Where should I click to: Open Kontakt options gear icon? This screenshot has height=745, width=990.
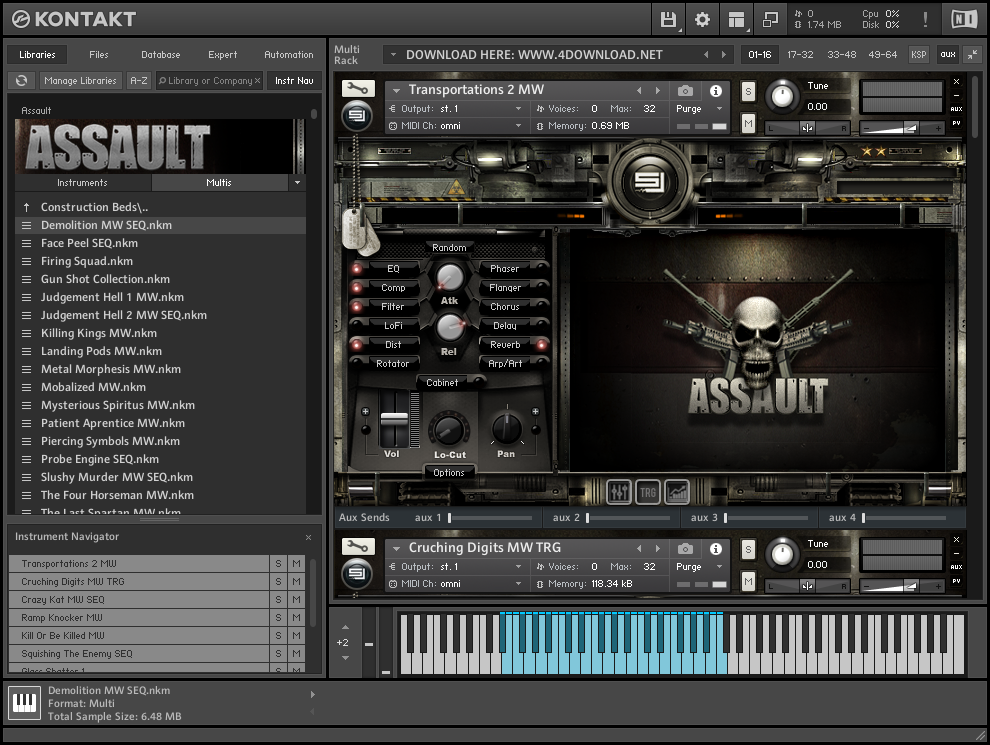(x=702, y=20)
